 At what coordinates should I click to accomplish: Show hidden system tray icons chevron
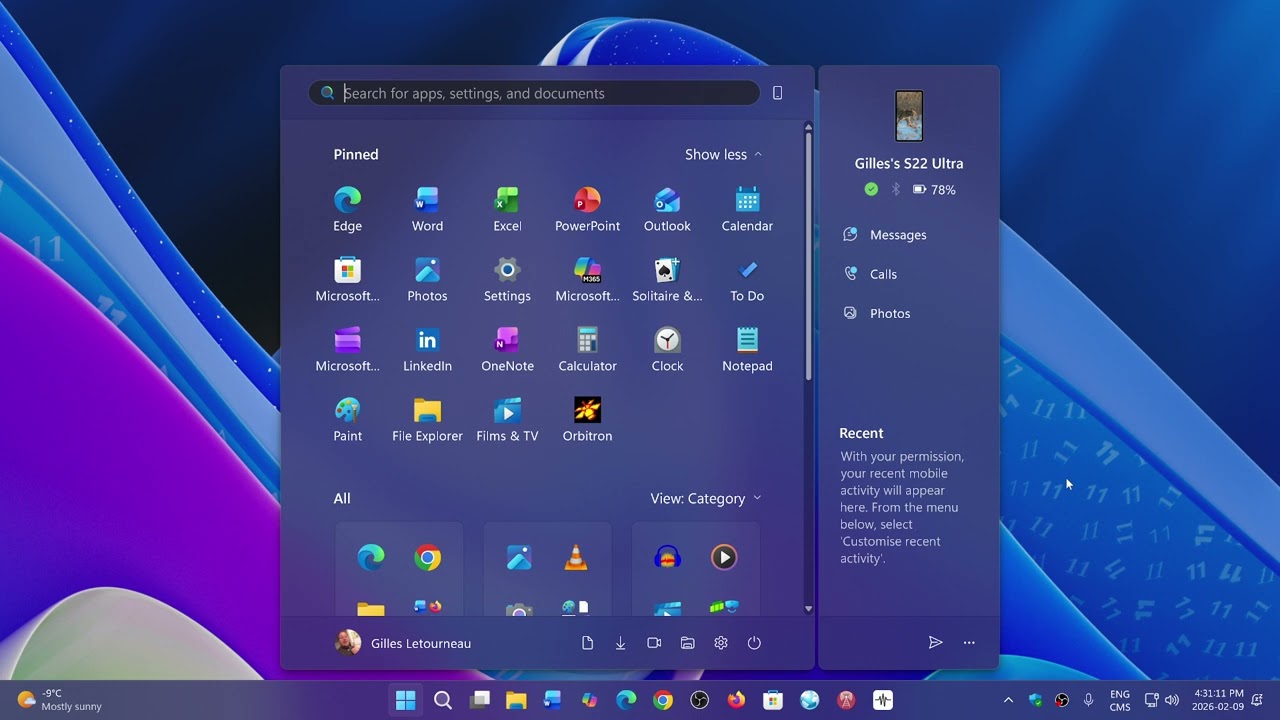[1008, 700]
